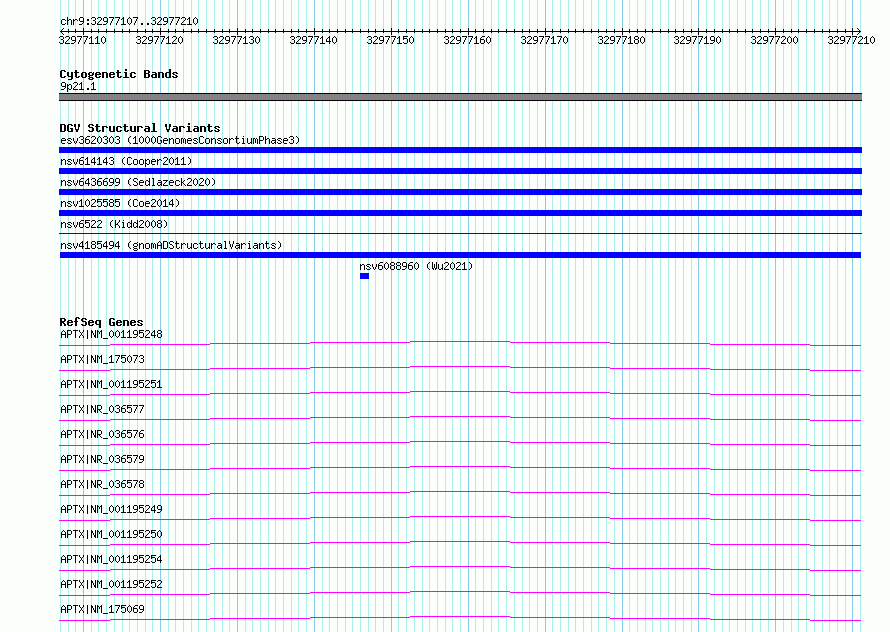The image size is (890, 632).
Task: Open transcript APTX|NM_001195252
Action: (x=111, y=584)
